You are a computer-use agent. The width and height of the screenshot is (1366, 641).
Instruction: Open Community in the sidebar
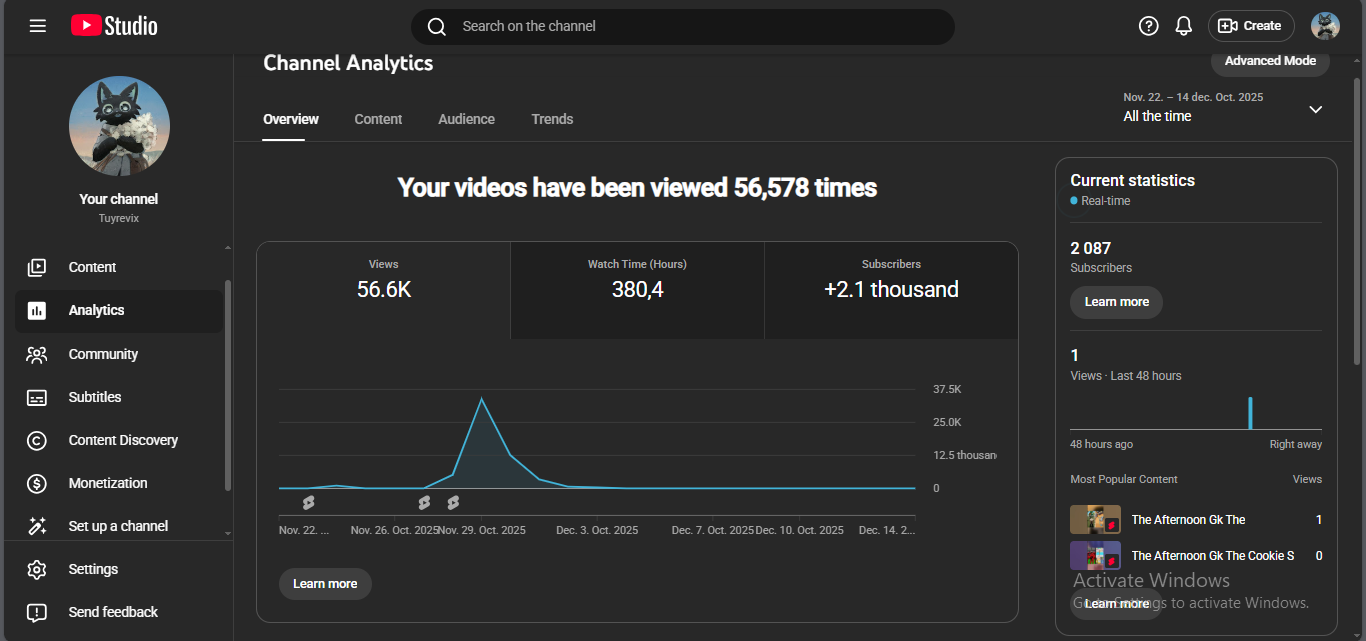[102, 354]
